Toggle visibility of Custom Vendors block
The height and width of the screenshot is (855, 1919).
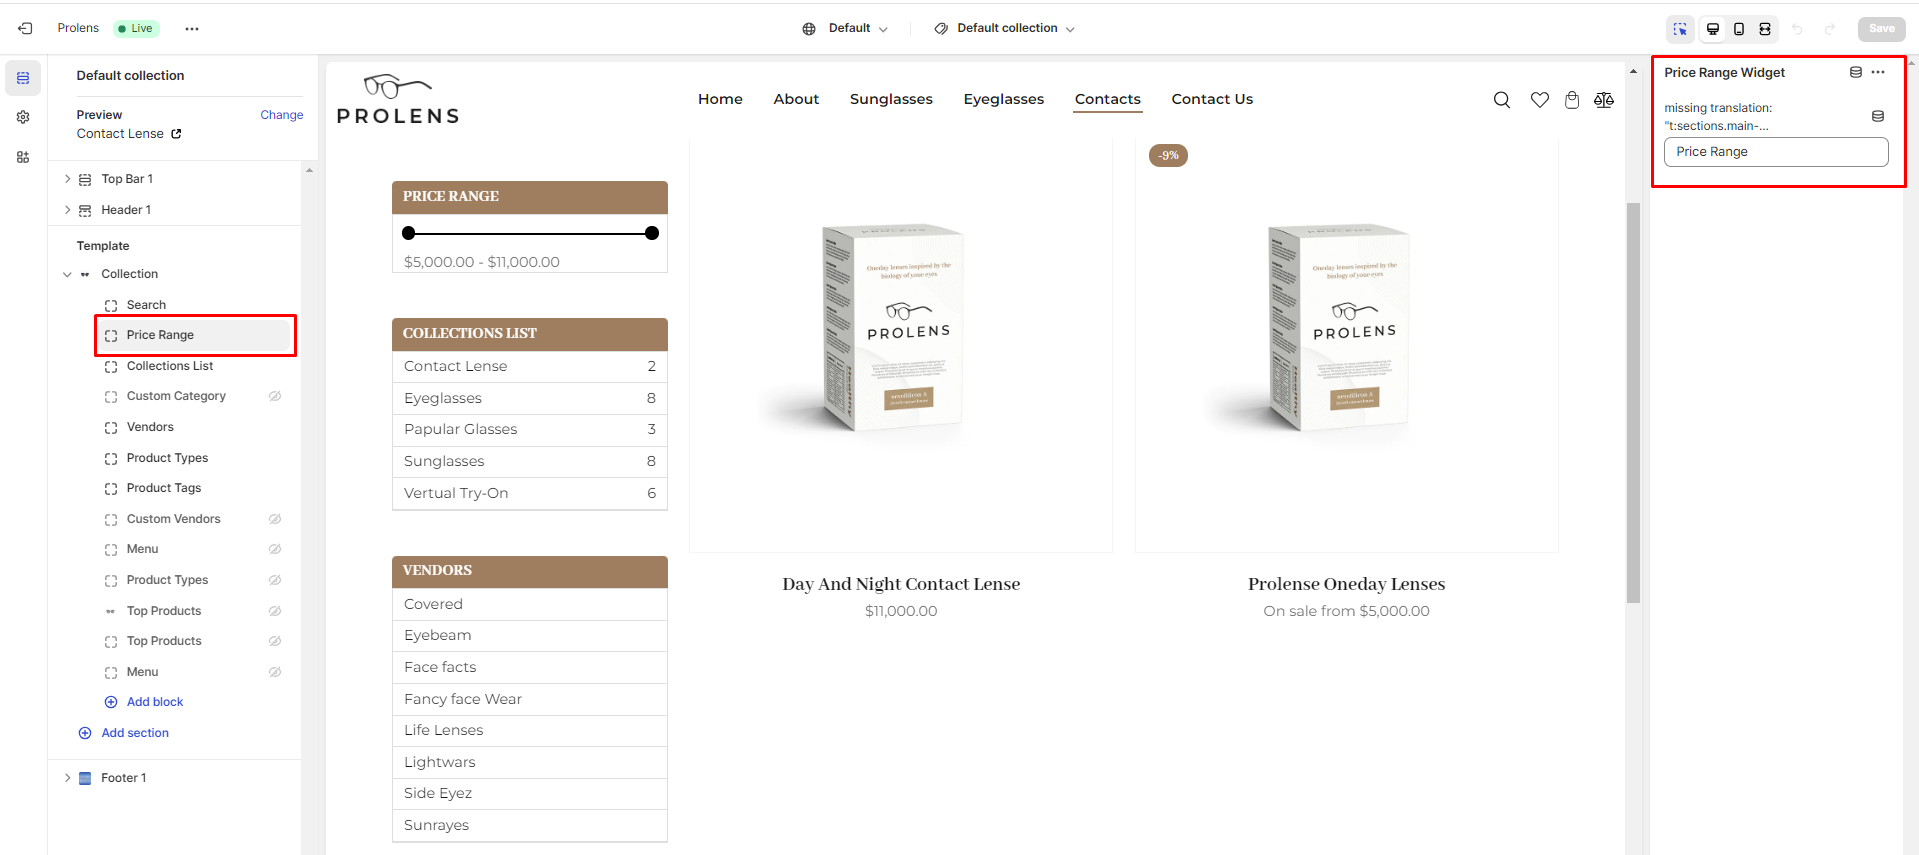[275, 519]
